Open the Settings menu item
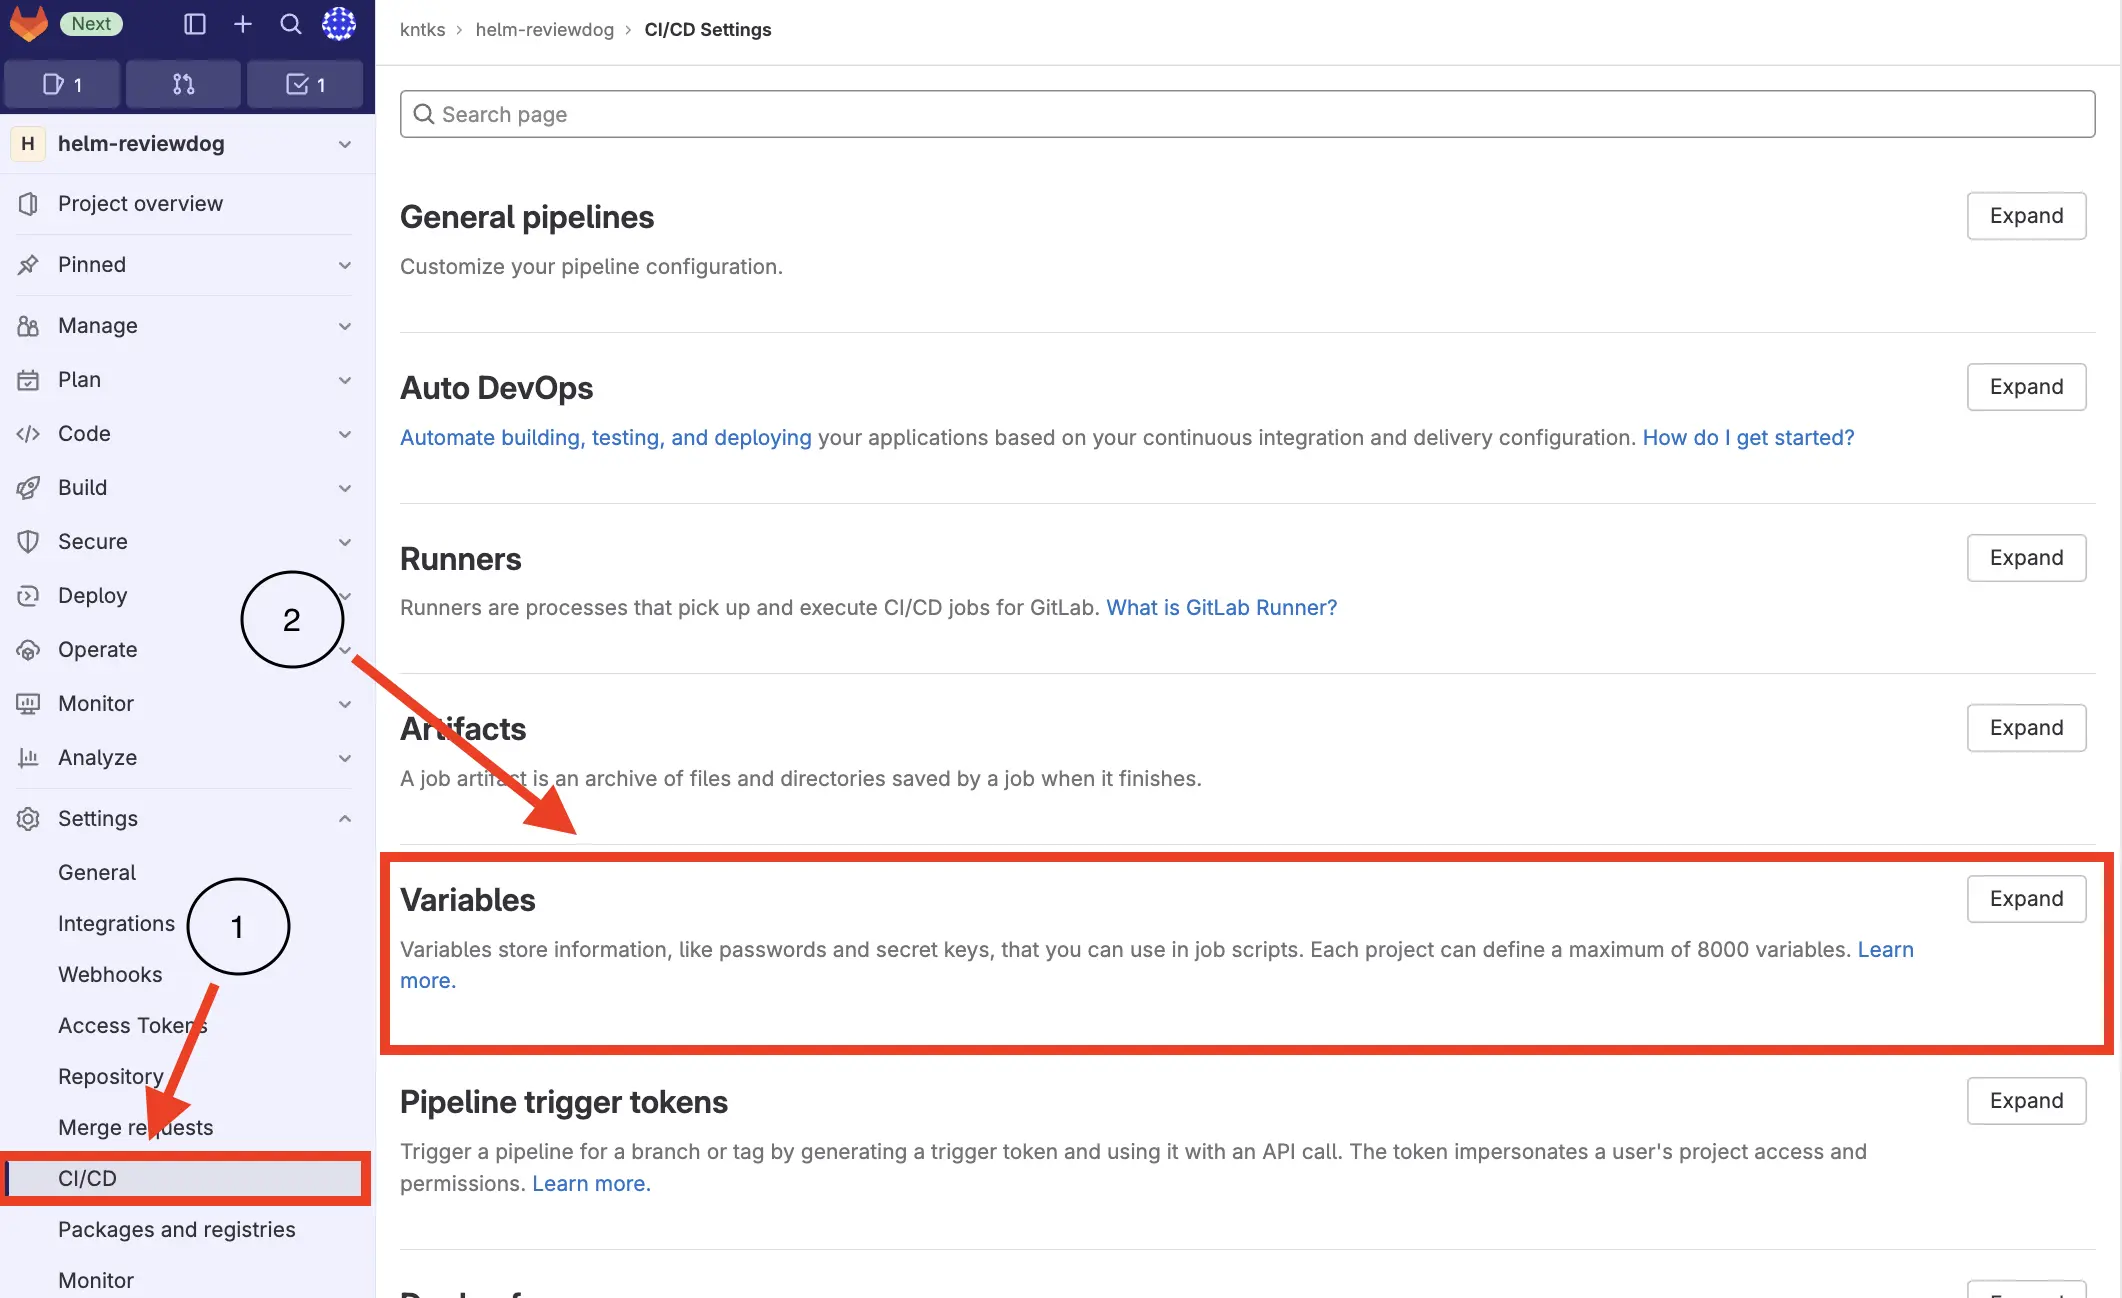The height and width of the screenshot is (1298, 2122). coord(97,819)
